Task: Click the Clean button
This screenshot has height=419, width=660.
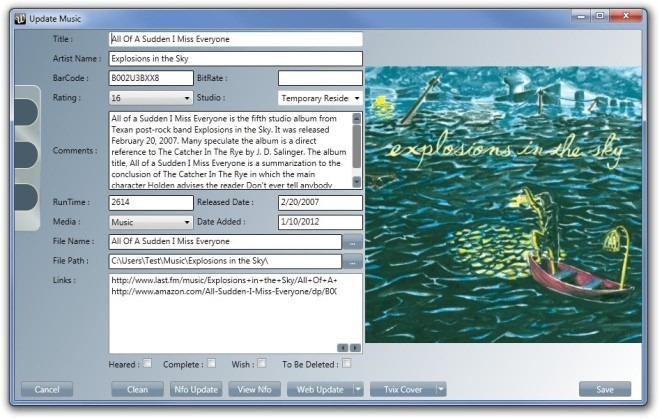Action: pyautogui.click(x=137, y=390)
